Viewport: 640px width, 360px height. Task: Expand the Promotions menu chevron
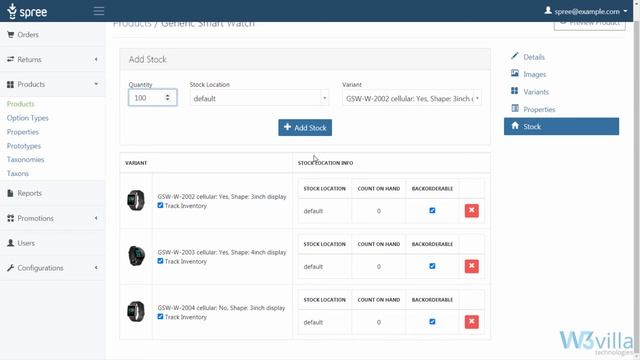click(x=96, y=218)
